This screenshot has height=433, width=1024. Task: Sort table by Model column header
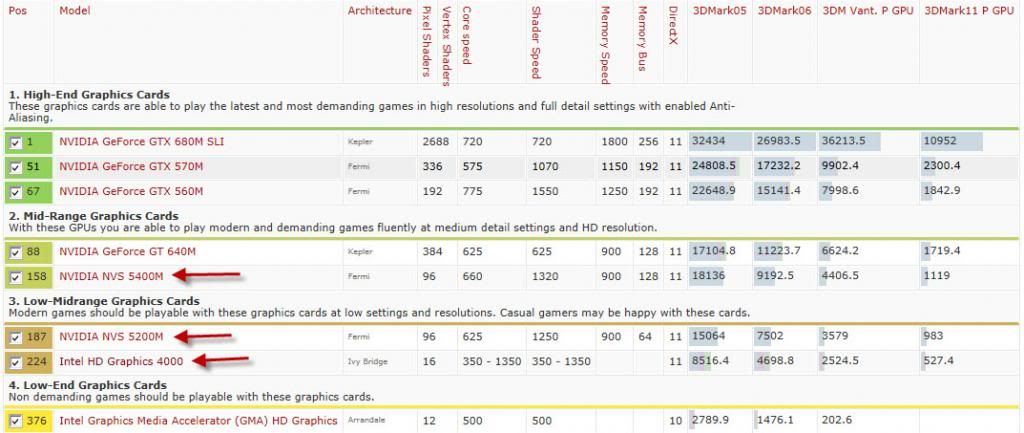pyautogui.click(x=74, y=11)
